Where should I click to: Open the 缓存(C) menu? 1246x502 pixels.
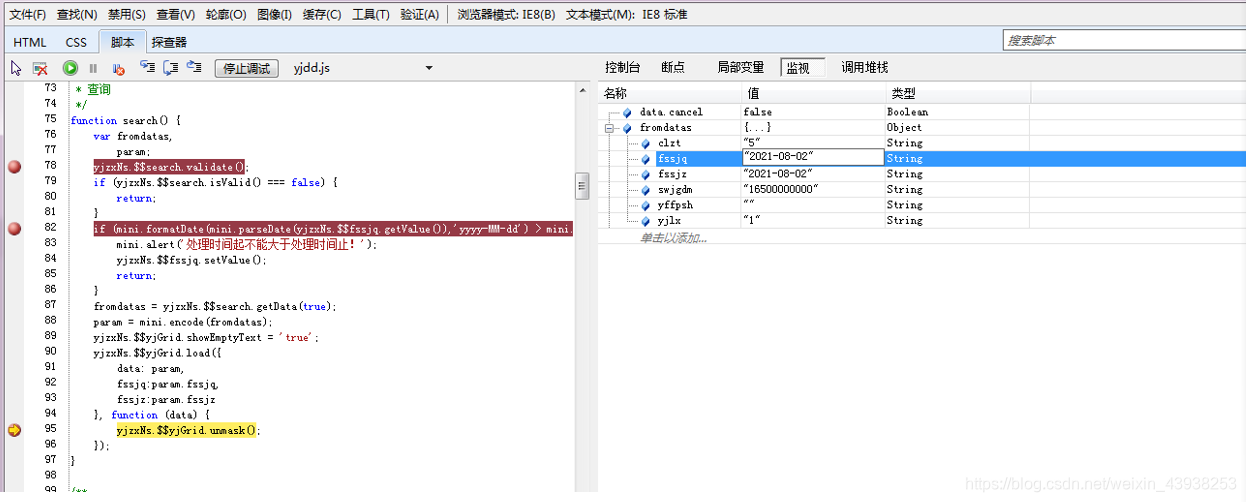click(322, 15)
